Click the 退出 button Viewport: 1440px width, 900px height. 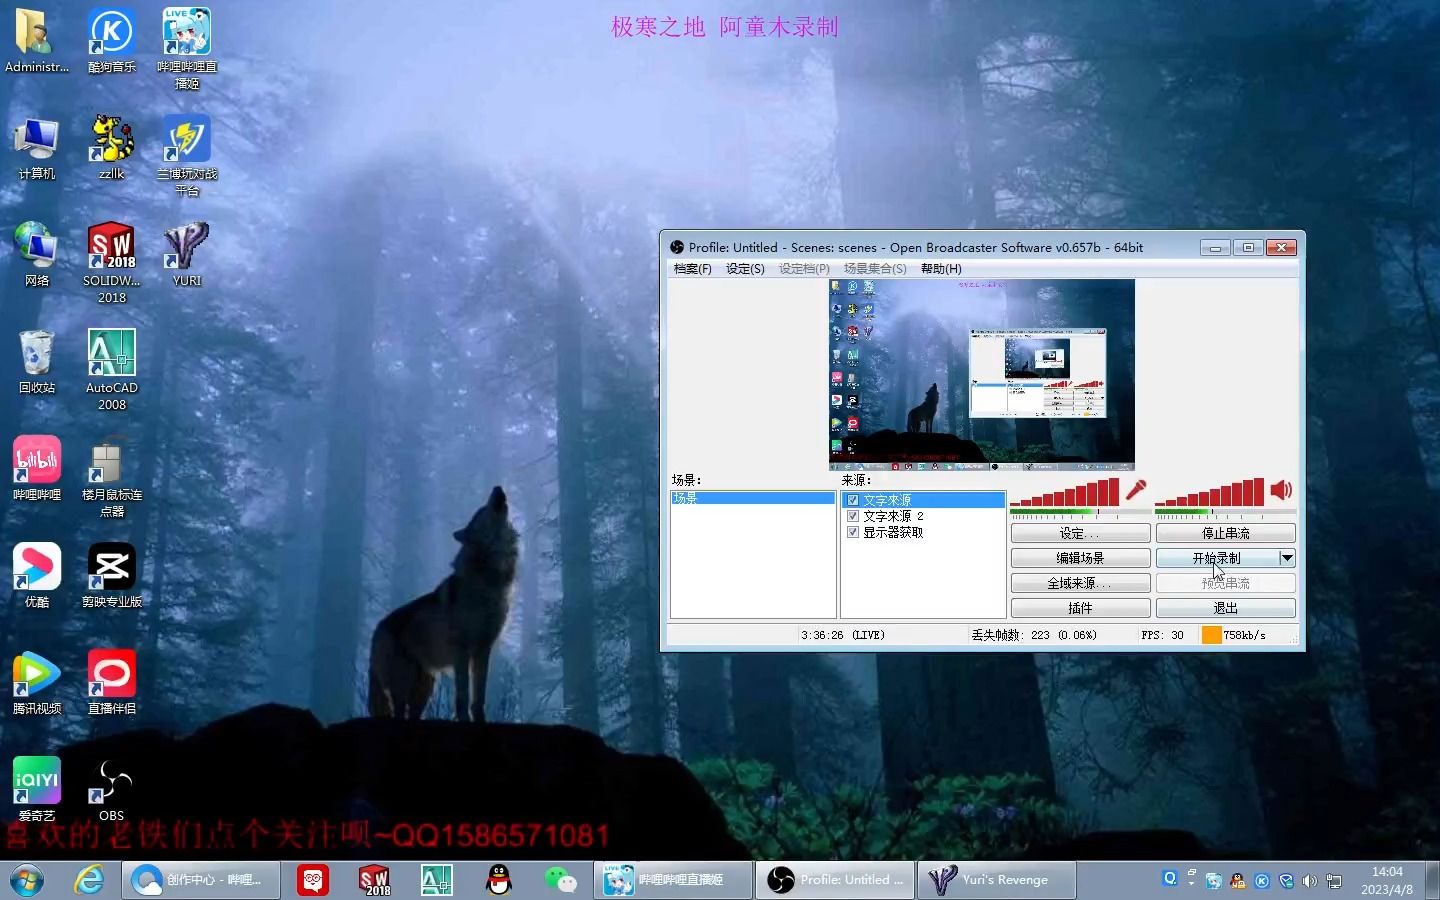[x=1226, y=608]
